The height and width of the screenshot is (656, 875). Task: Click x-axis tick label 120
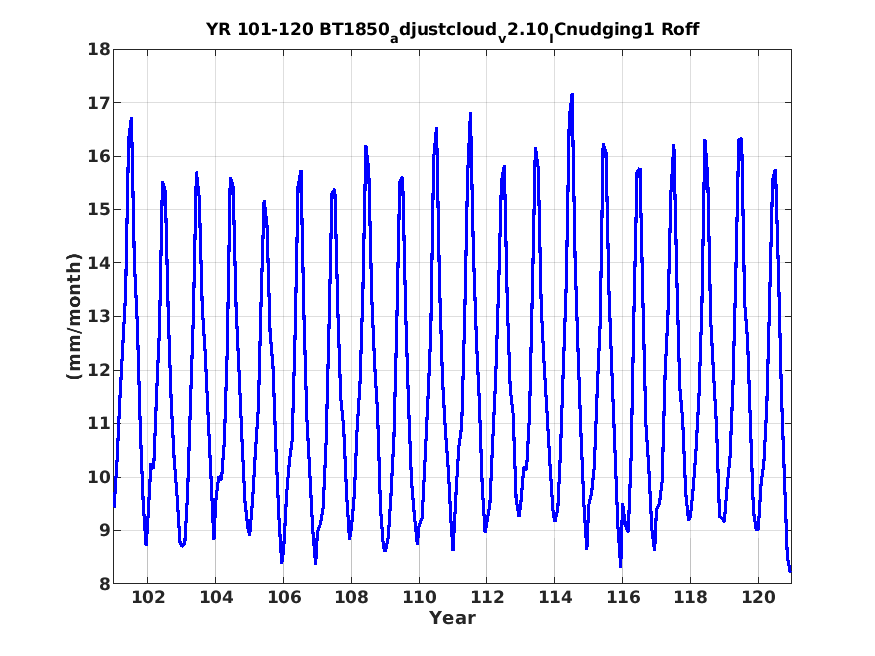[x=758, y=597]
